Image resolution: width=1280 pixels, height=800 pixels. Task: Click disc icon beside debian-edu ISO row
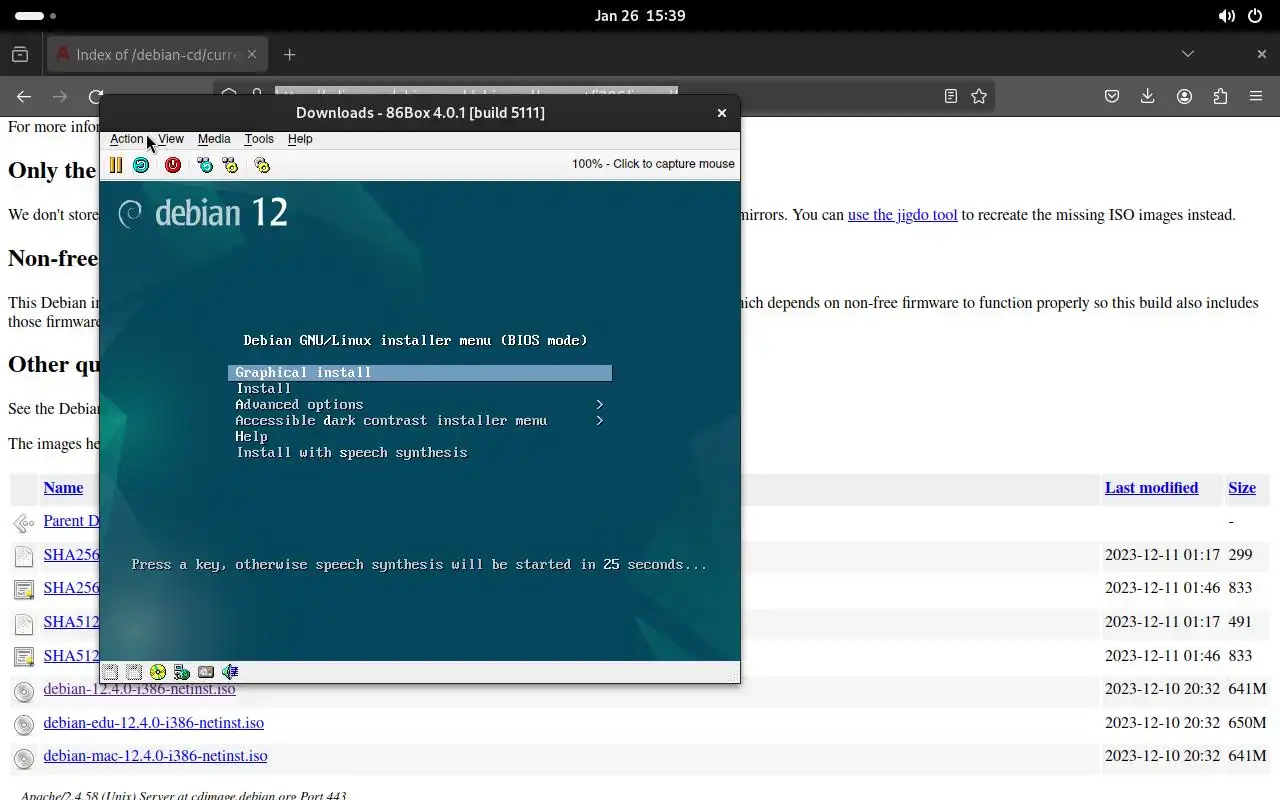click(24, 724)
